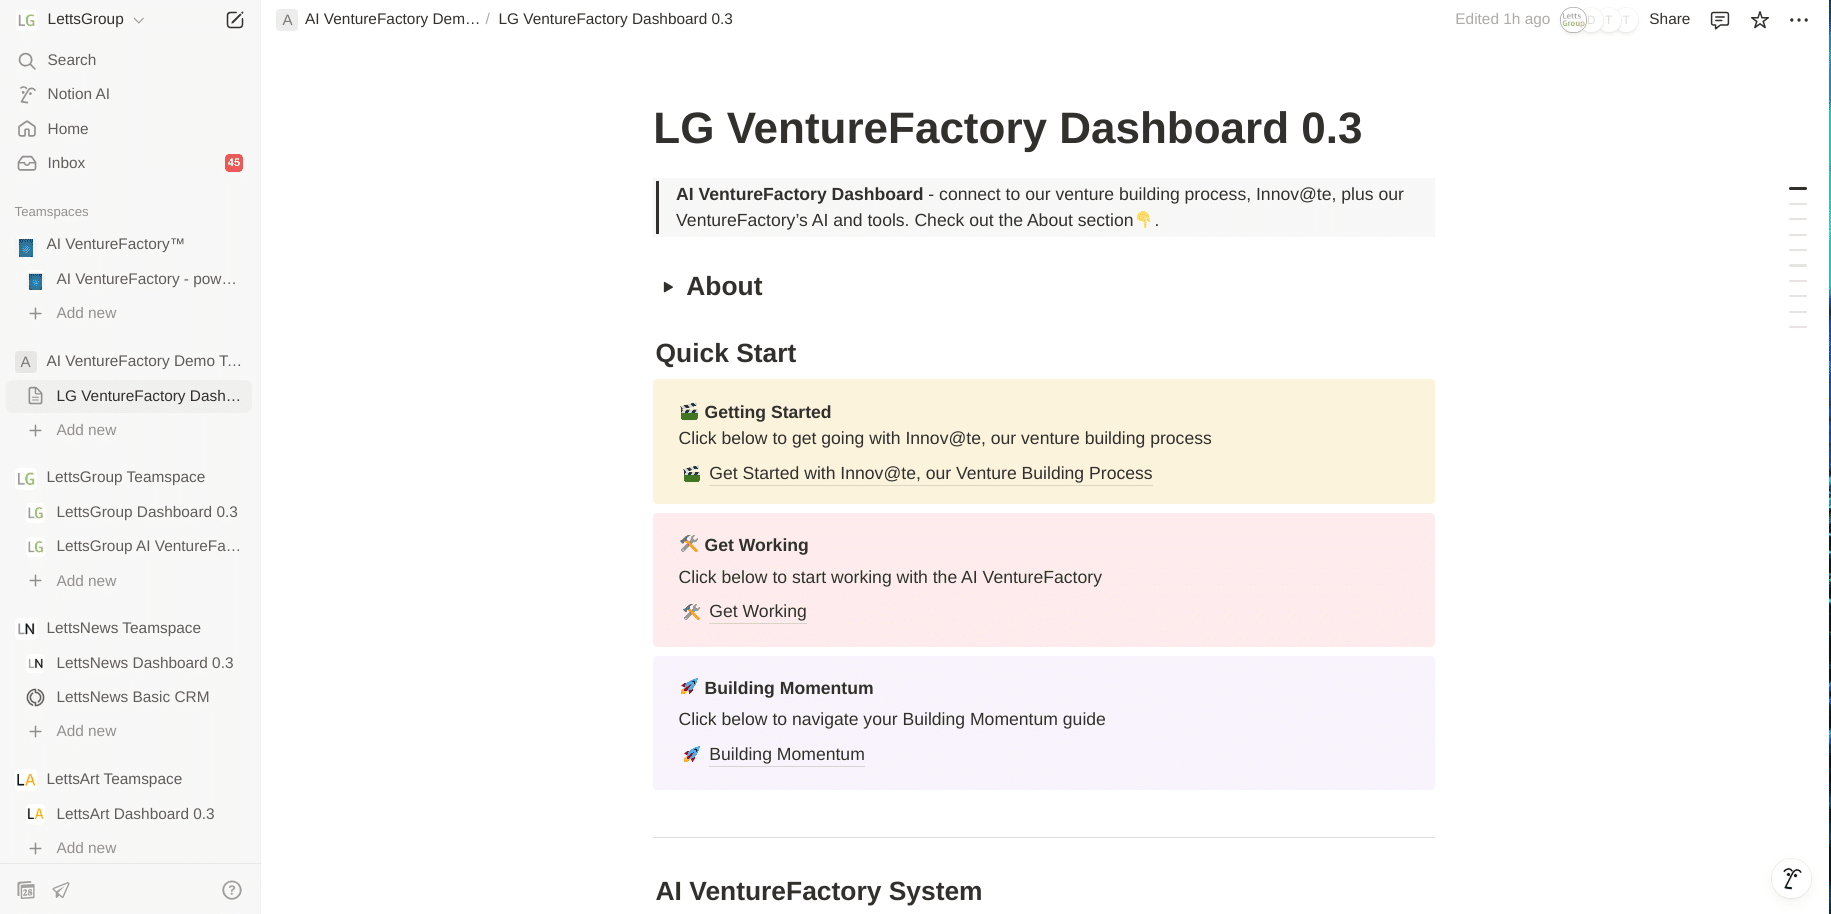Open the Inbox with 45 notifications

130,163
